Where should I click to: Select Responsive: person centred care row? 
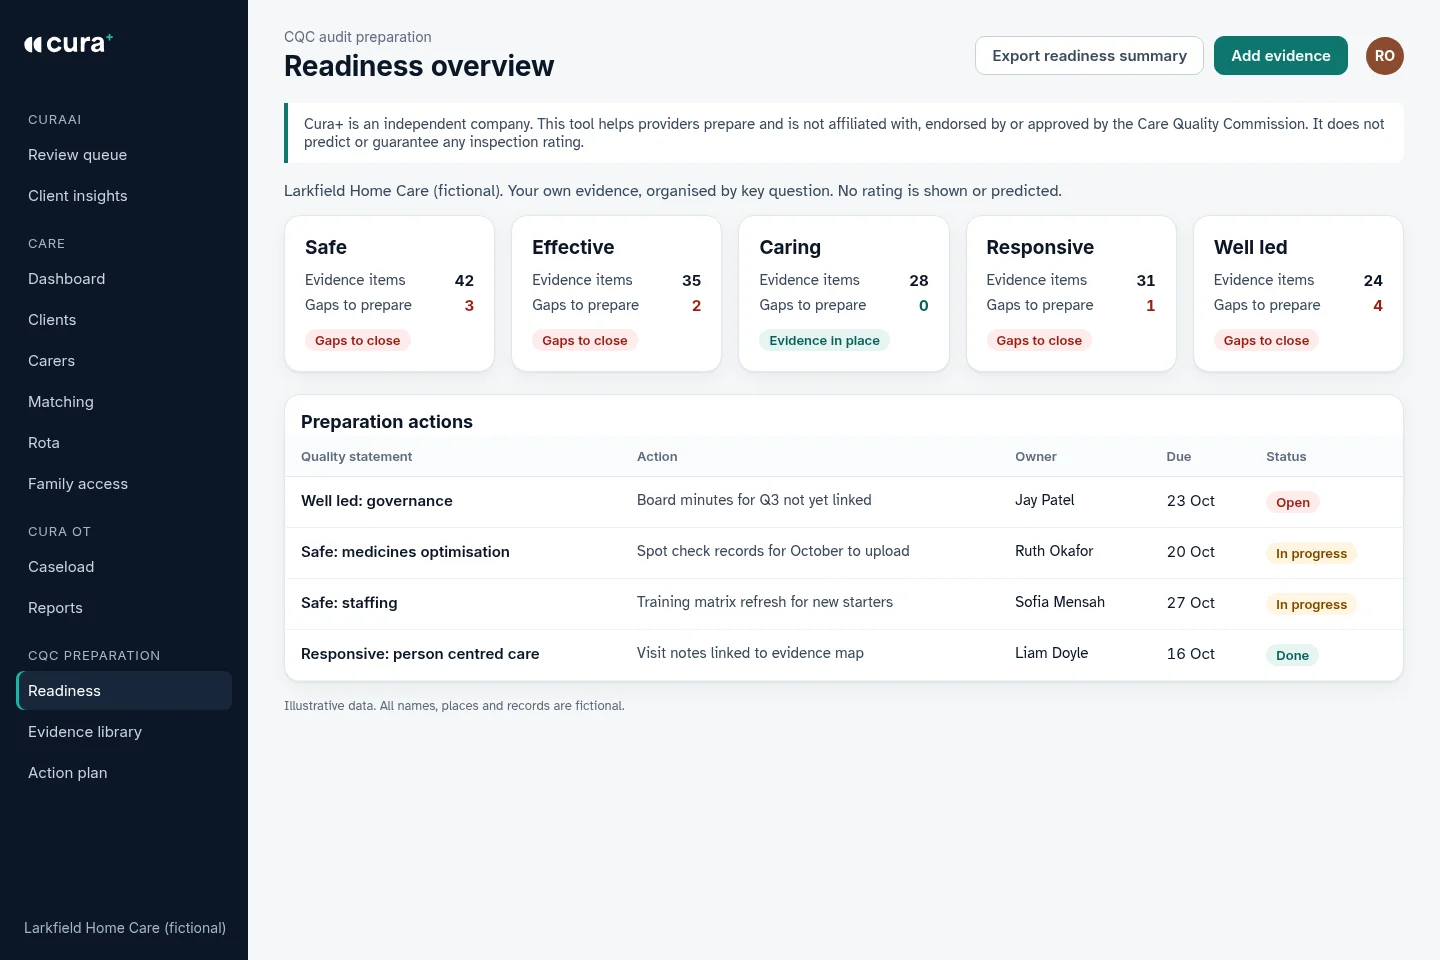(844, 655)
